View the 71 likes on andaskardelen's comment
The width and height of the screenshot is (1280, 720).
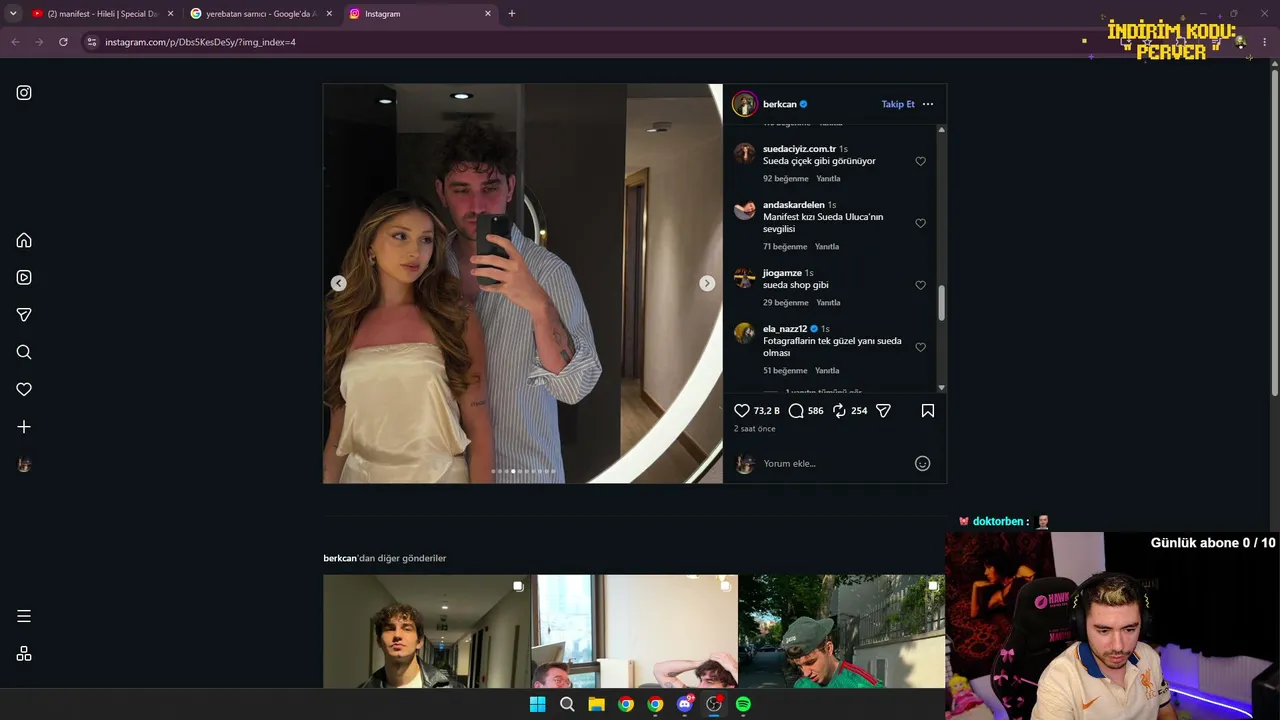pos(785,247)
